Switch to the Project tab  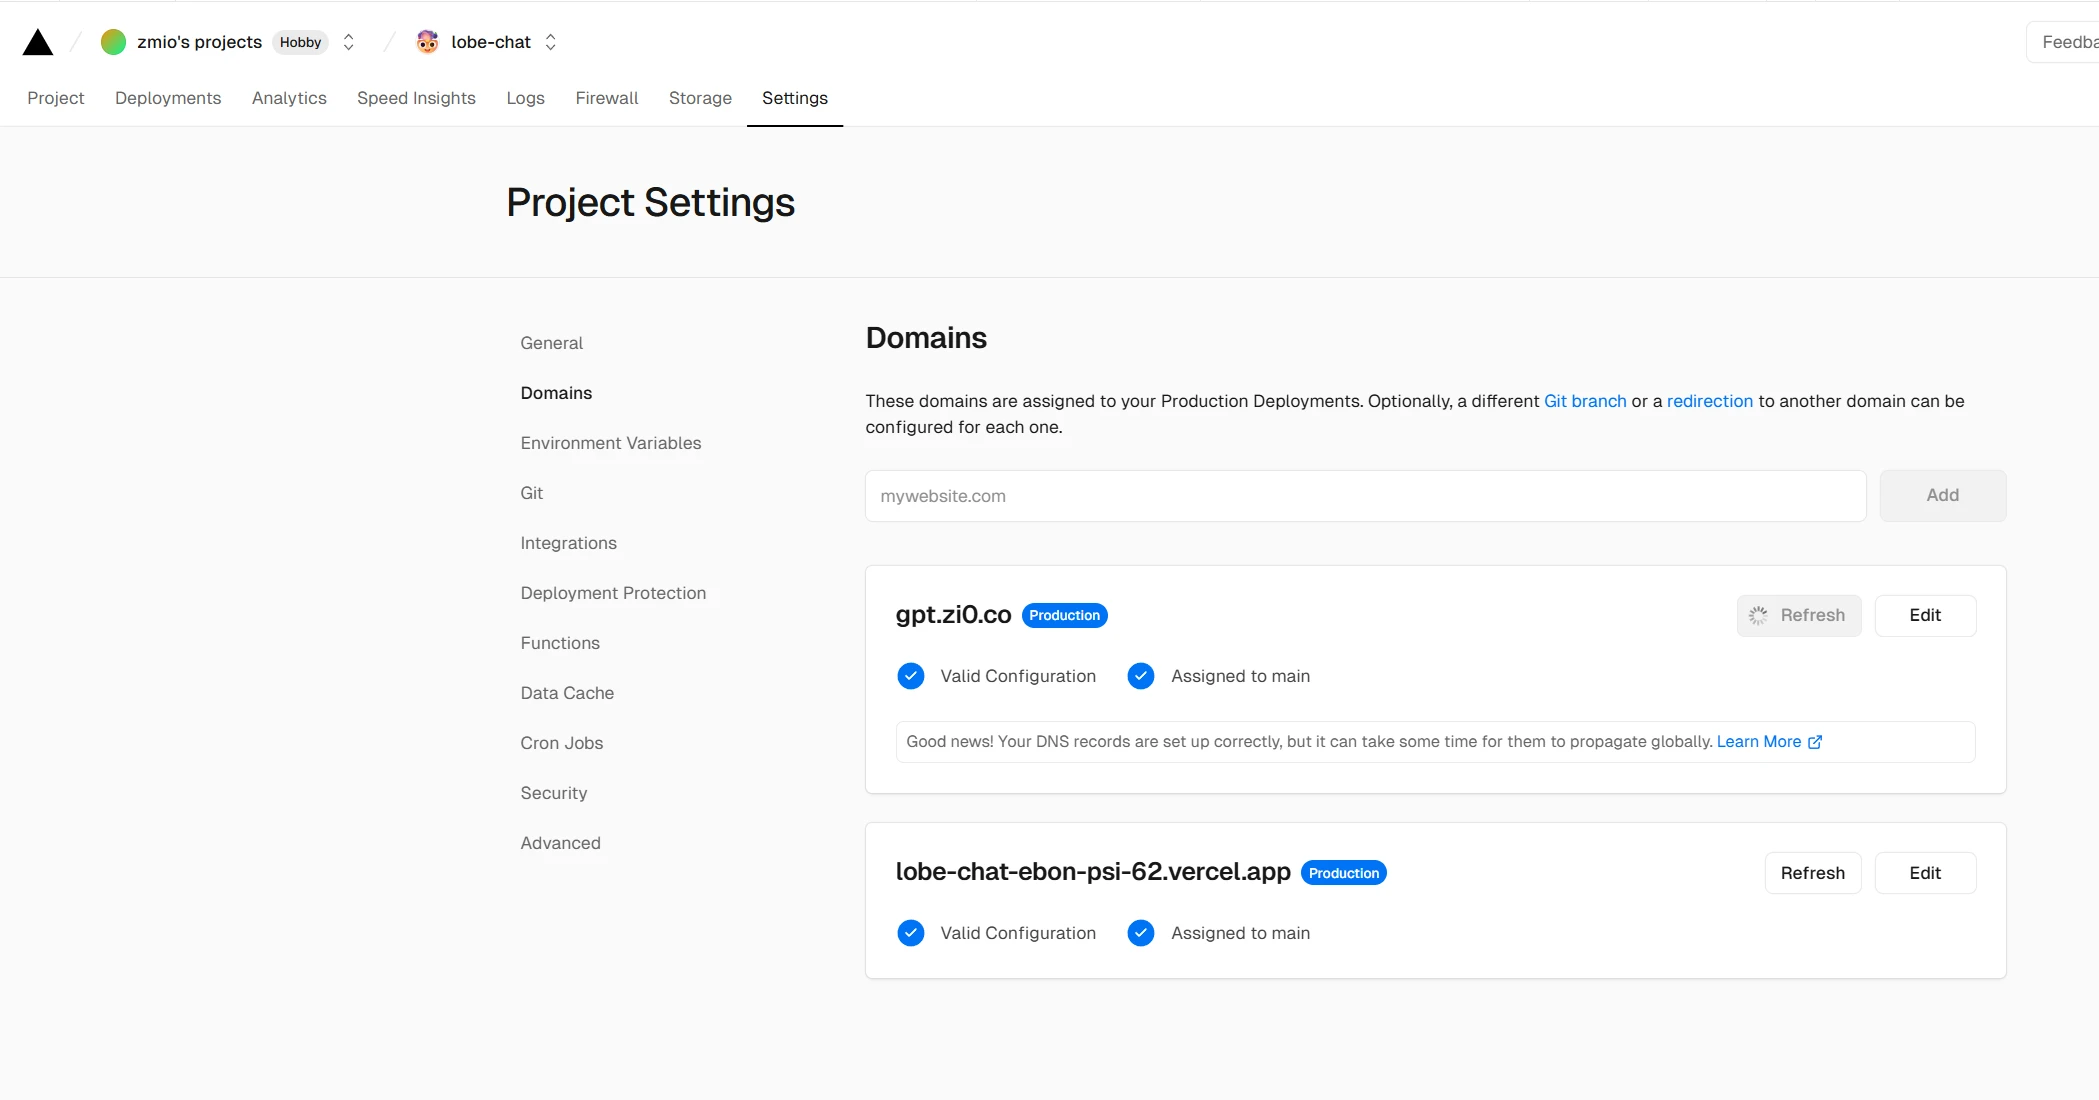click(56, 98)
